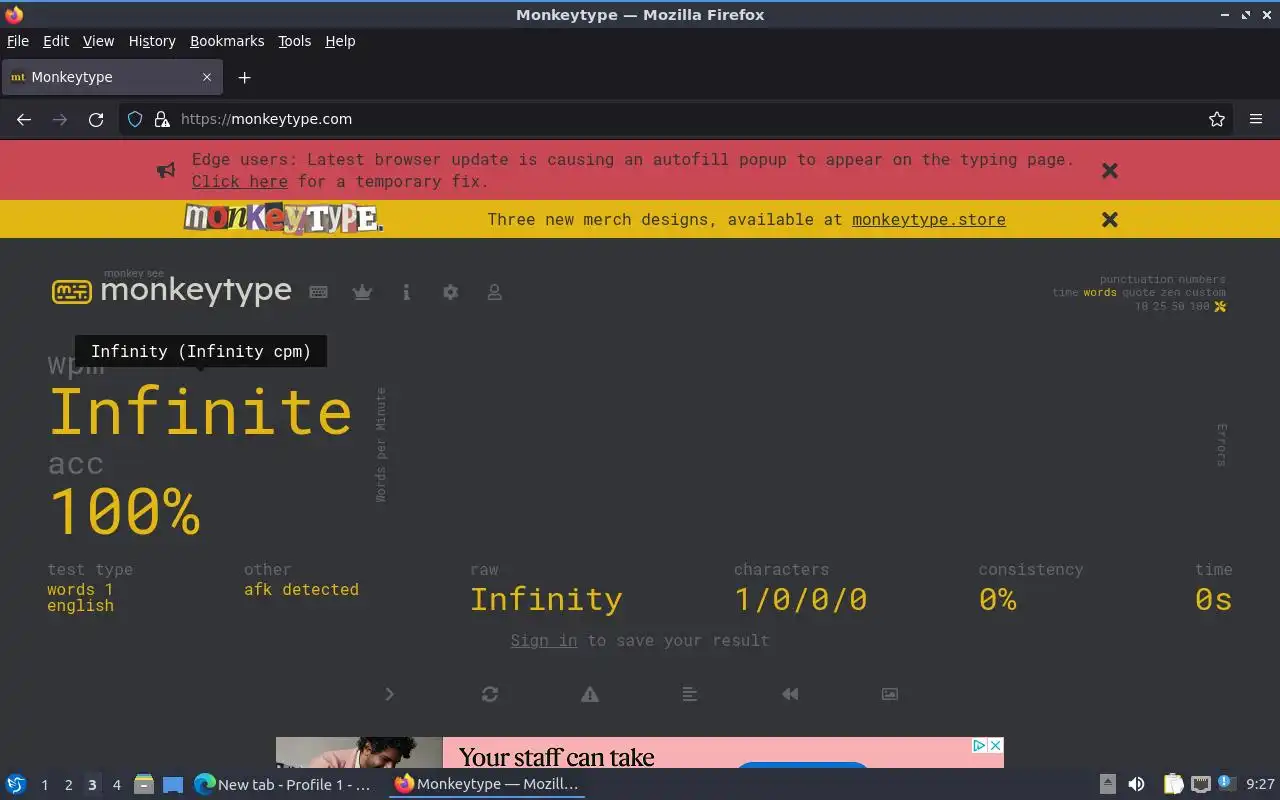Select quote test mode
1280x800 pixels.
tap(1139, 293)
